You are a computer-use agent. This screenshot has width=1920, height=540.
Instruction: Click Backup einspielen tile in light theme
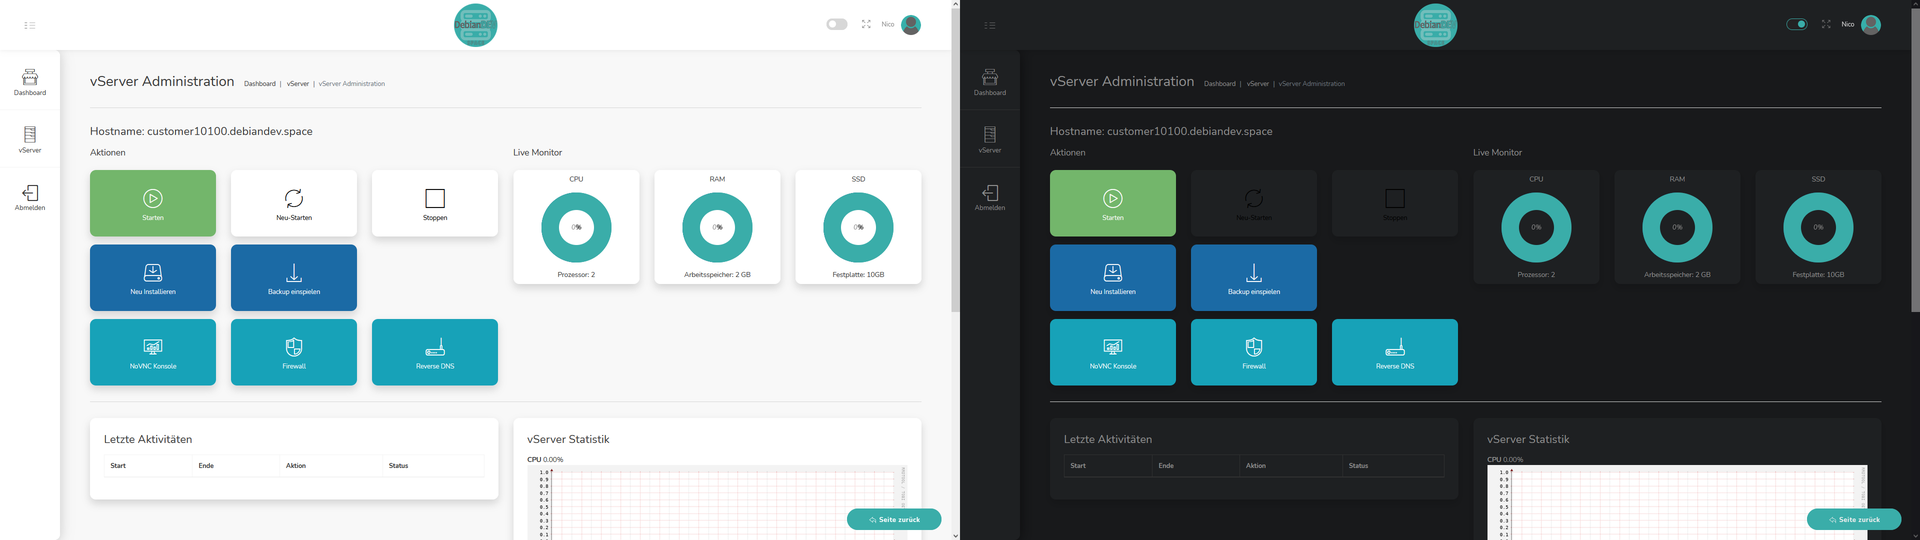click(x=294, y=277)
